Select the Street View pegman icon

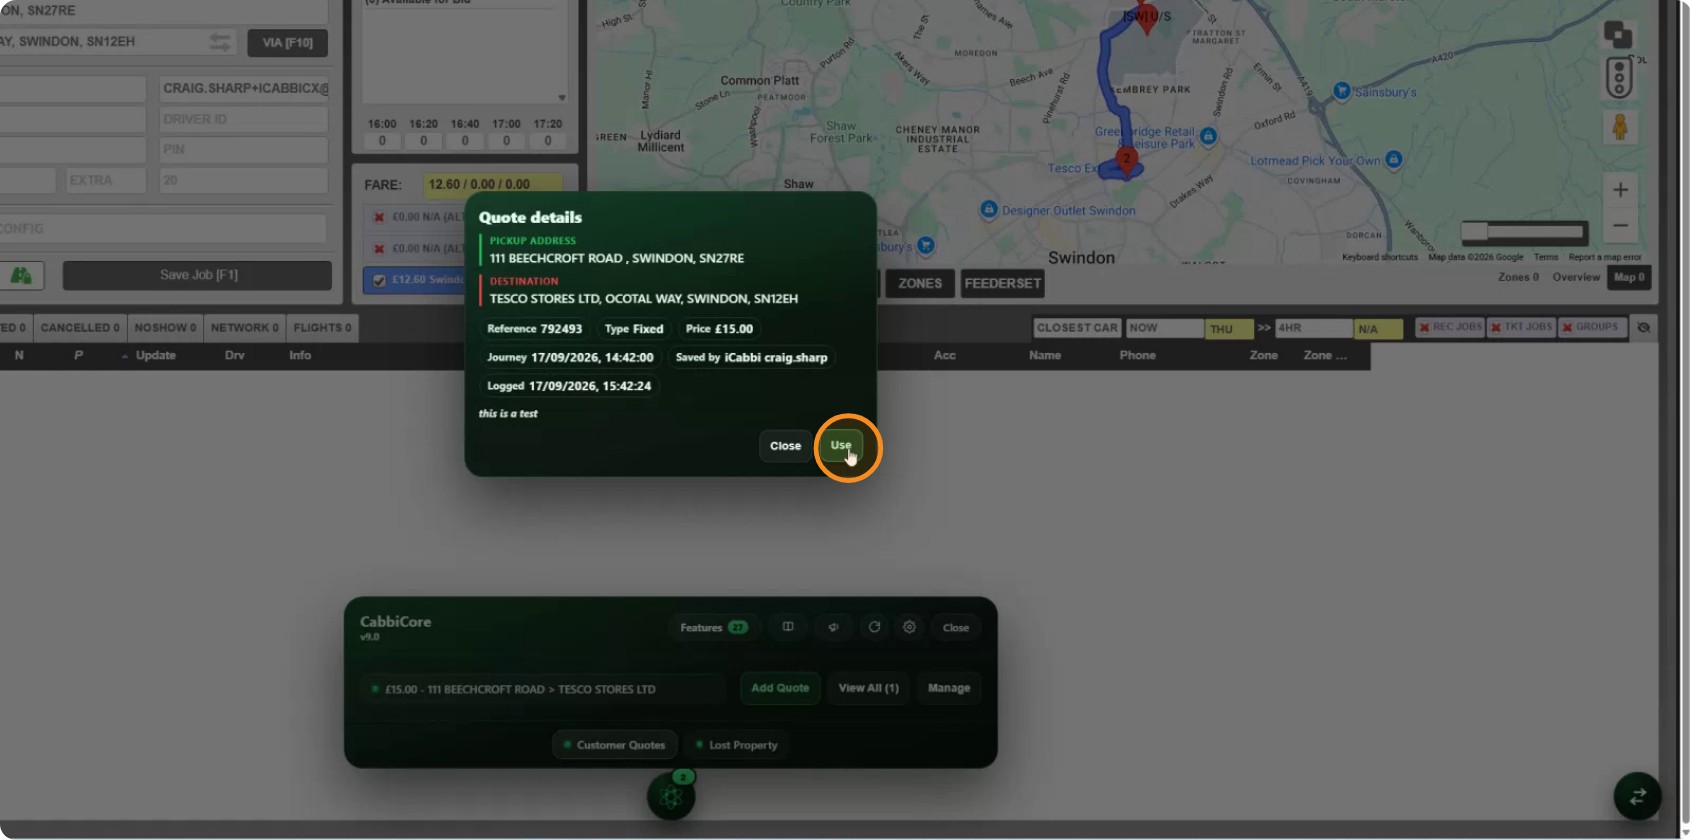(1620, 127)
